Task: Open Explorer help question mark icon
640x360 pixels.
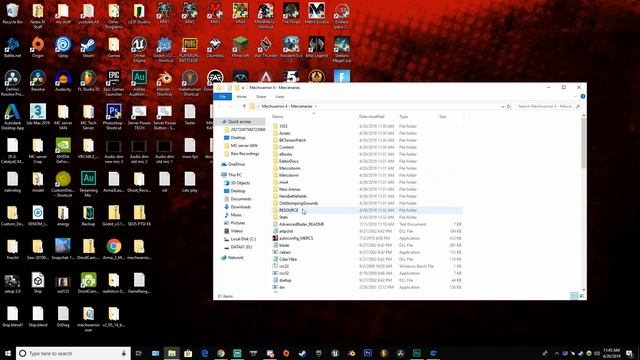Action: click(x=583, y=96)
